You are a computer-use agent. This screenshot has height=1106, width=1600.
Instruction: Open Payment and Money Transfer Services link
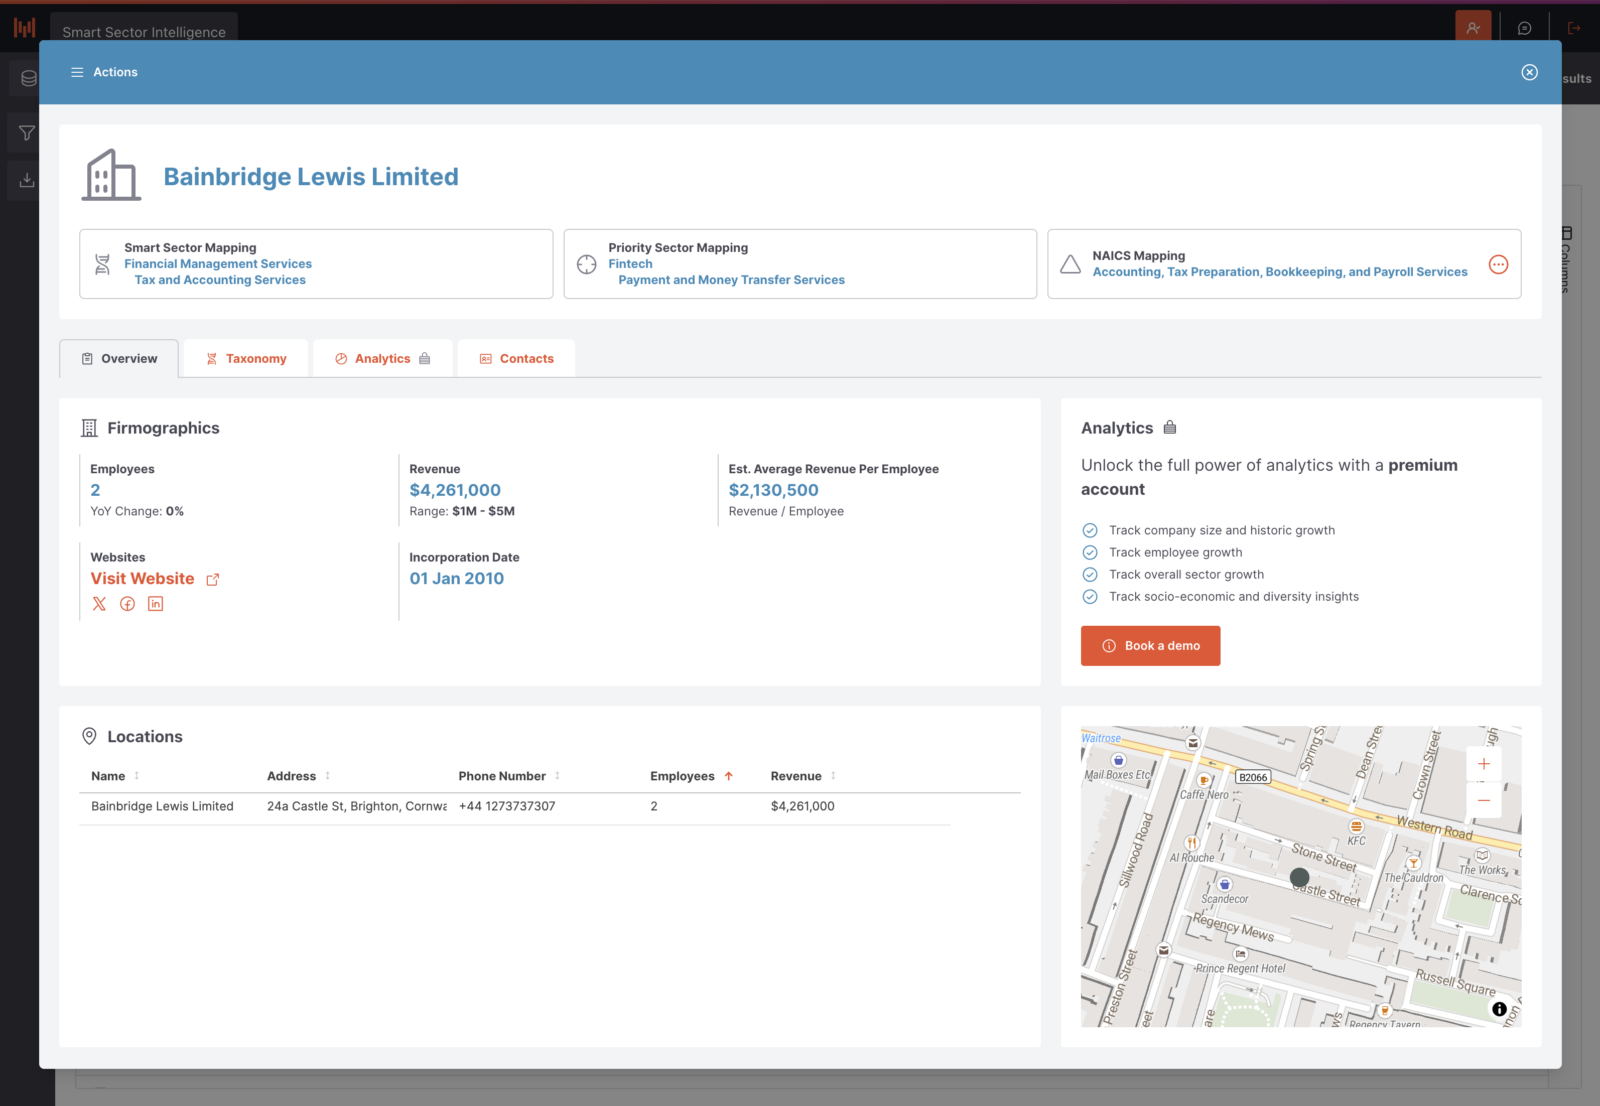point(731,280)
